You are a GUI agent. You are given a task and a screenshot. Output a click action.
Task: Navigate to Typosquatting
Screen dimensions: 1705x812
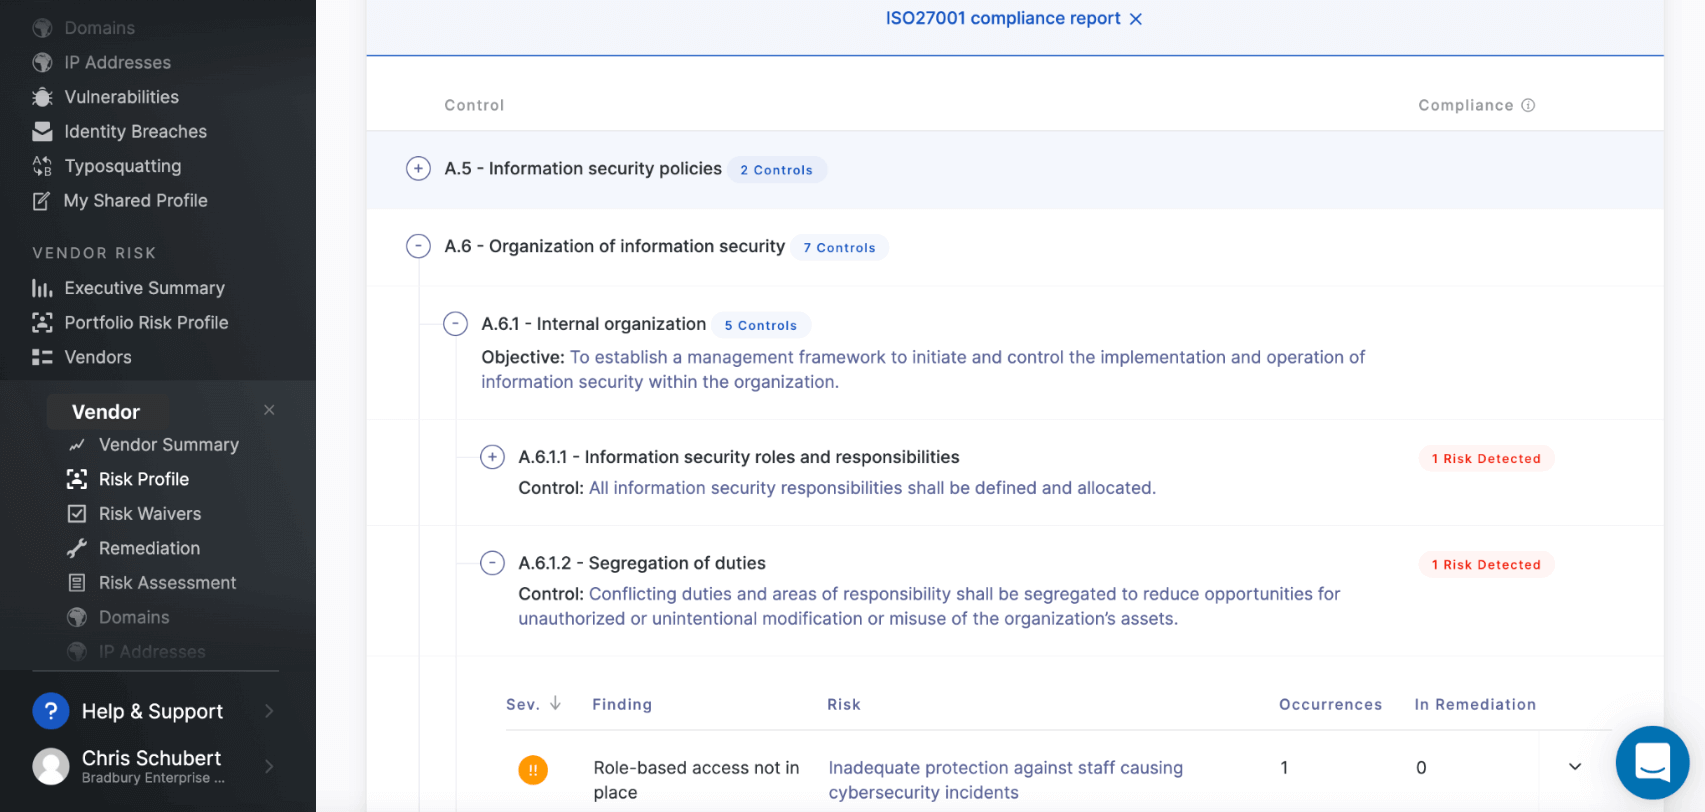pos(123,166)
